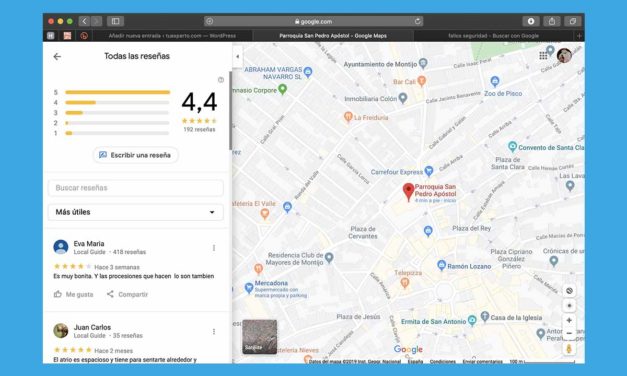Click Enviar comentarios in map footer
Screen dimensions: 627x376
point(482,361)
